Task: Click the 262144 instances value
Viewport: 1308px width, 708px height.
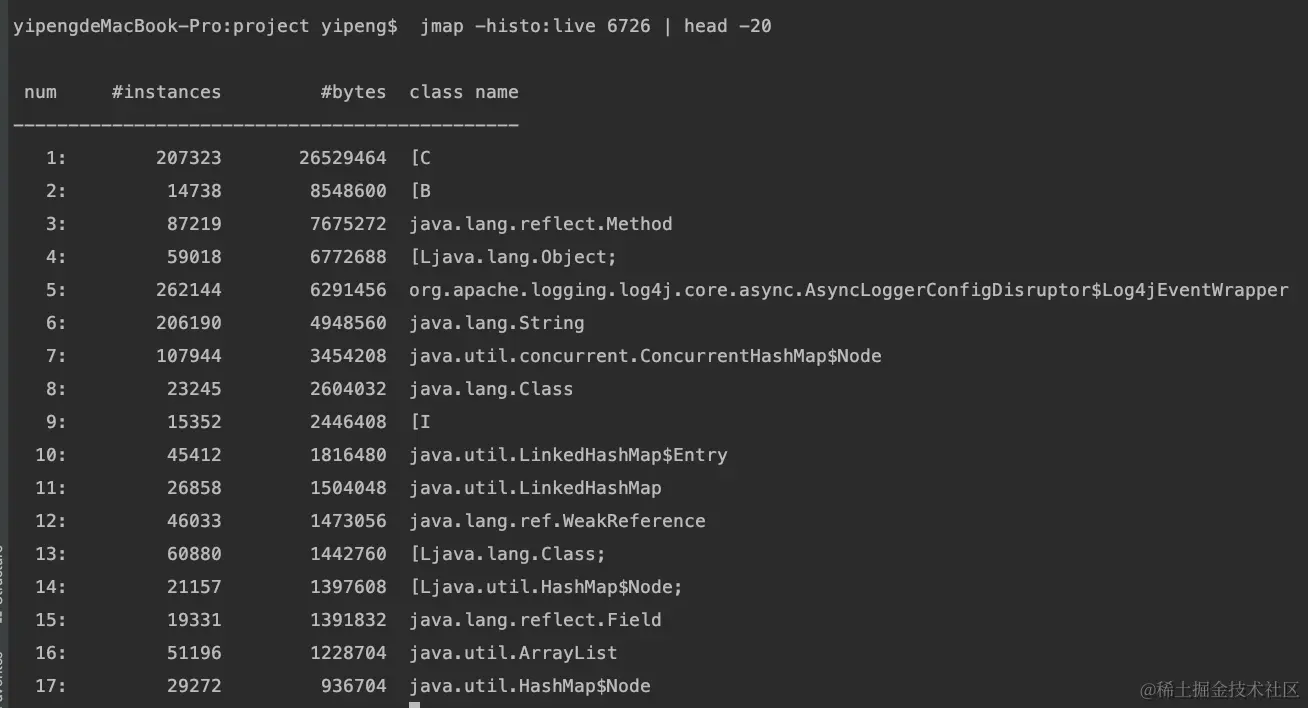Action: click(189, 290)
